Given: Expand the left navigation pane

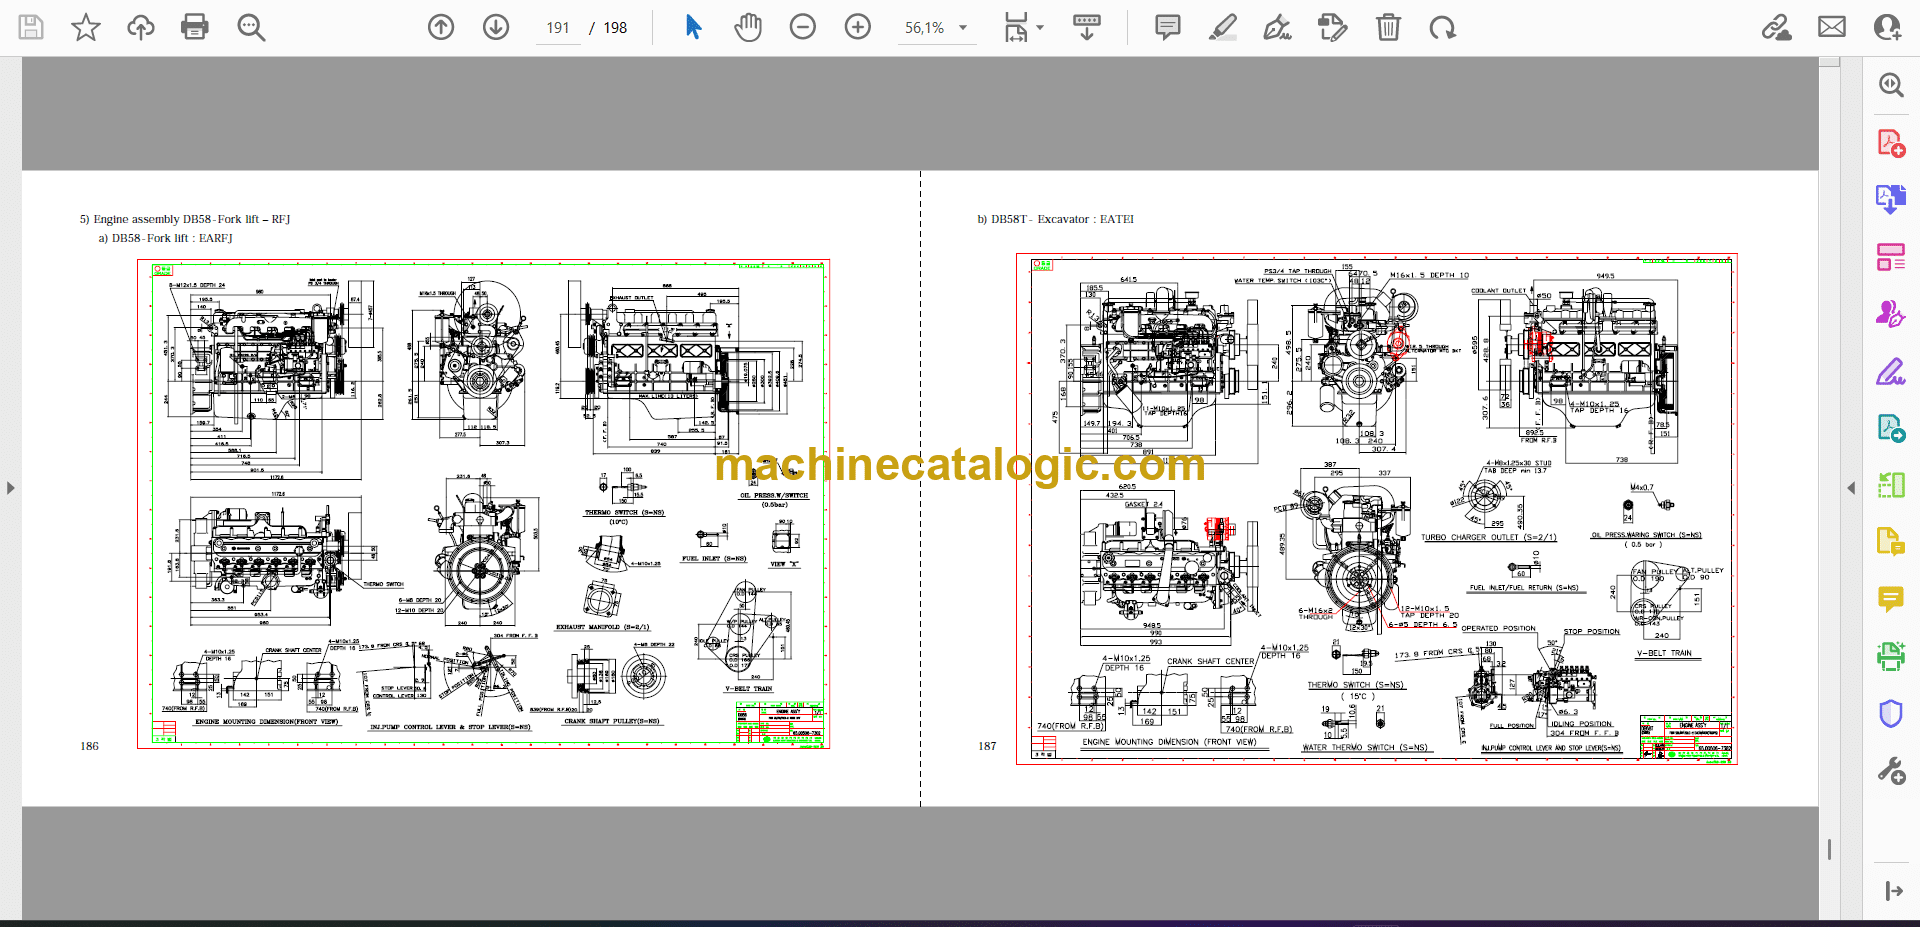Looking at the screenshot, I should point(10,488).
